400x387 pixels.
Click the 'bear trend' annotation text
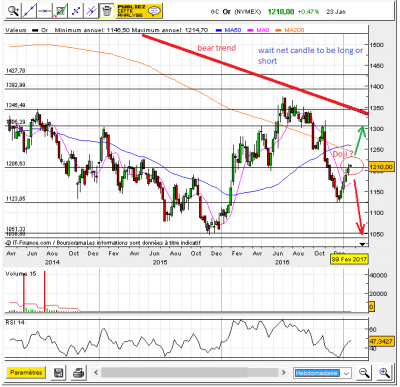(217, 48)
